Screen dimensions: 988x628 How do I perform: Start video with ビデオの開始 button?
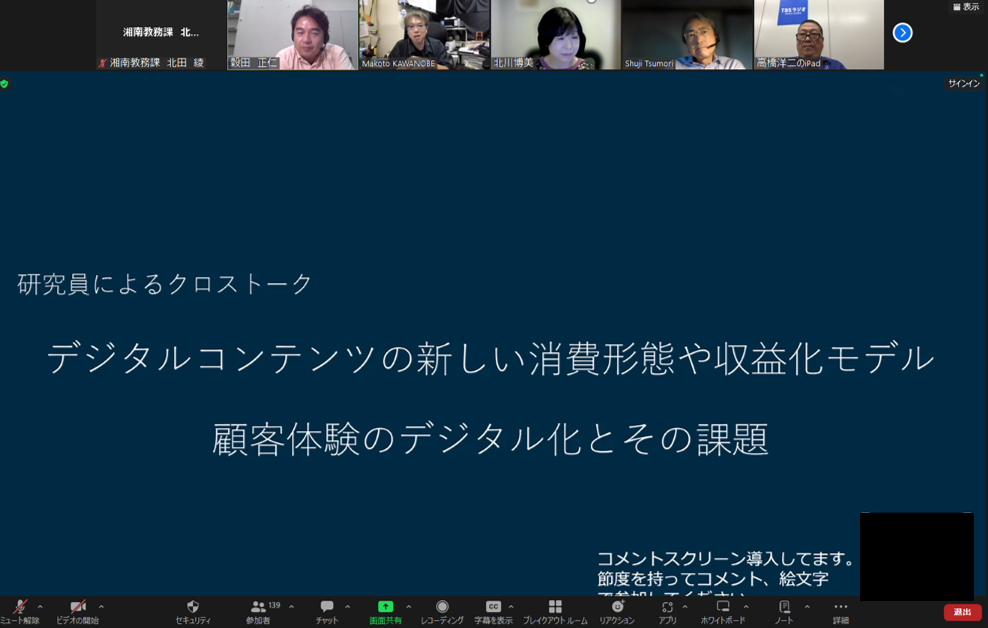pyautogui.click(x=77, y=609)
